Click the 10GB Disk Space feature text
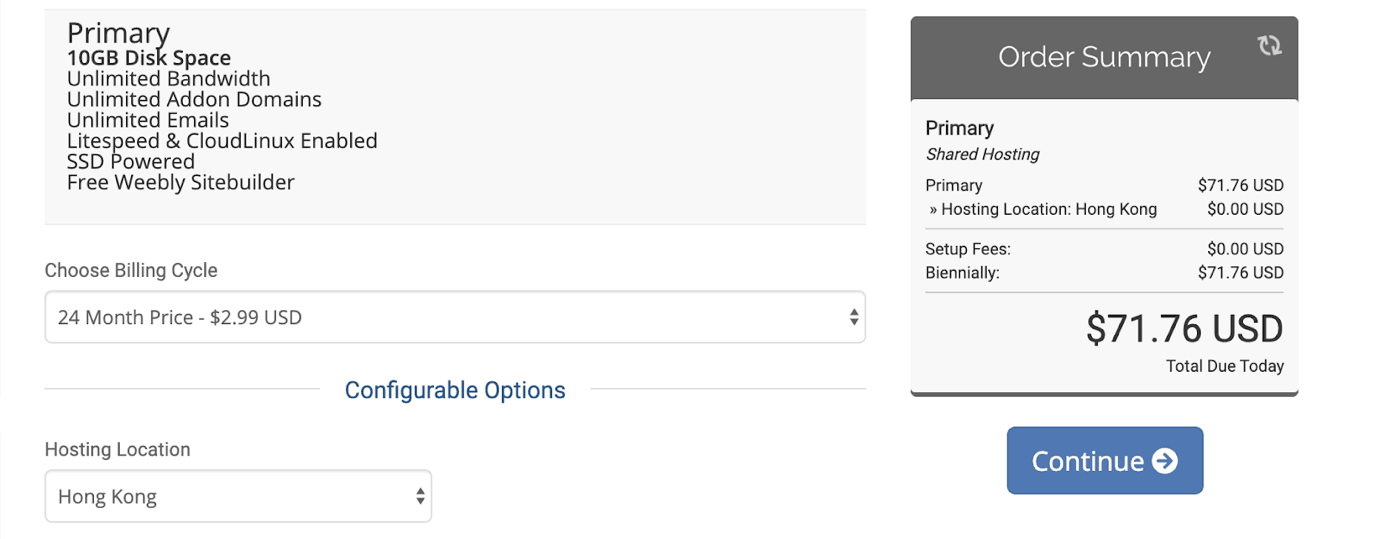The image size is (1380, 539). tap(149, 58)
